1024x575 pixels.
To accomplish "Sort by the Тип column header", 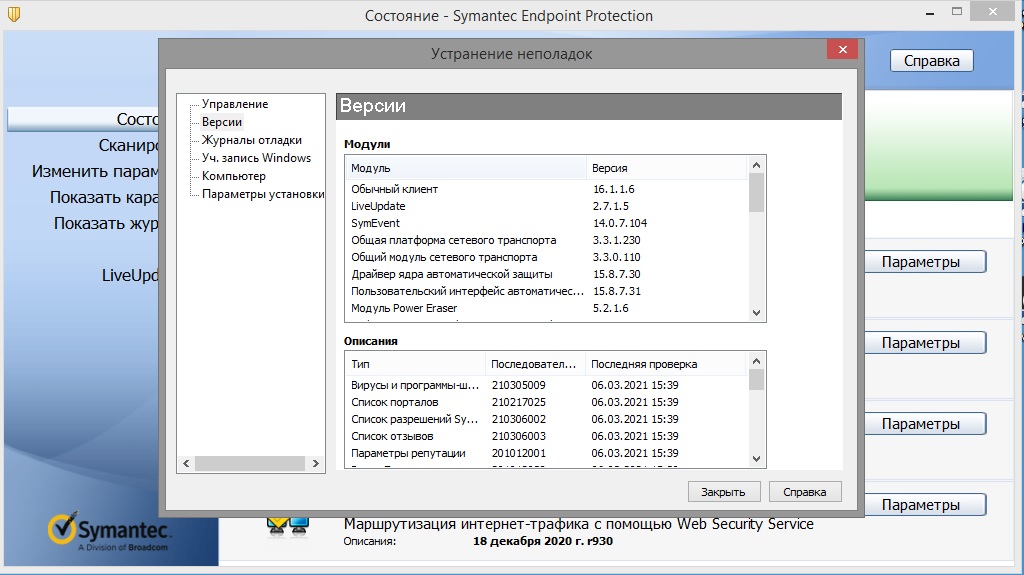I will [416, 364].
